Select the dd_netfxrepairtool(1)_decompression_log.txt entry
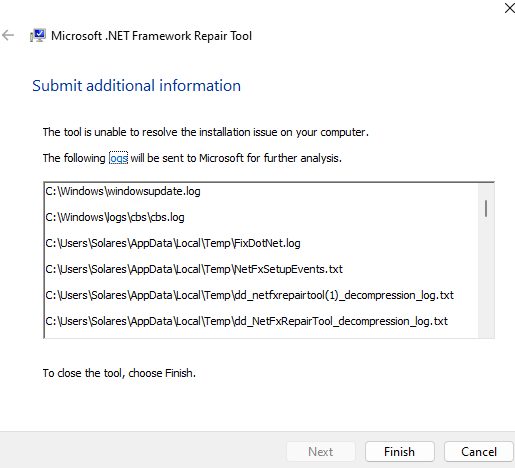Screen dimensions: 515x468 tap(250, 295)
